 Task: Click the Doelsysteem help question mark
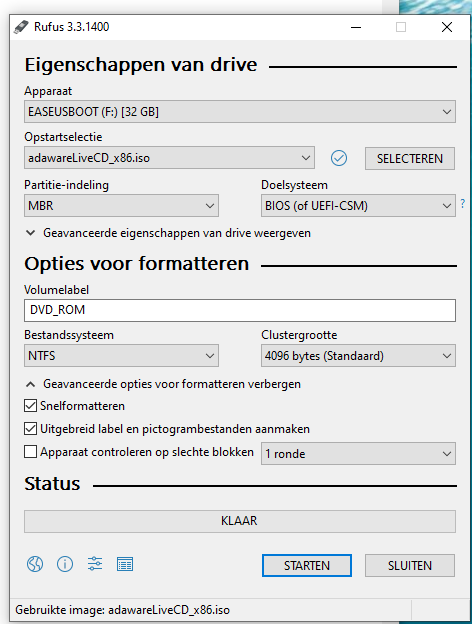click(x=462, y=204)
